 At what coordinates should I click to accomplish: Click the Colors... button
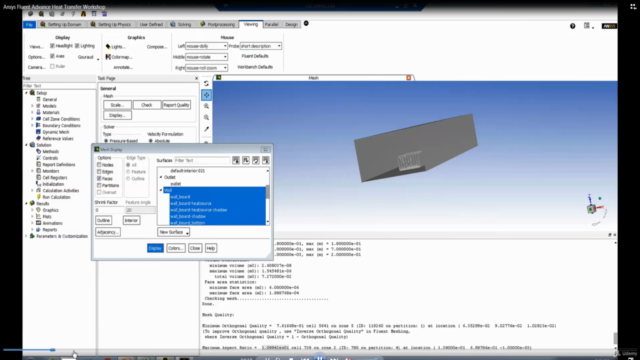[176, 248]
